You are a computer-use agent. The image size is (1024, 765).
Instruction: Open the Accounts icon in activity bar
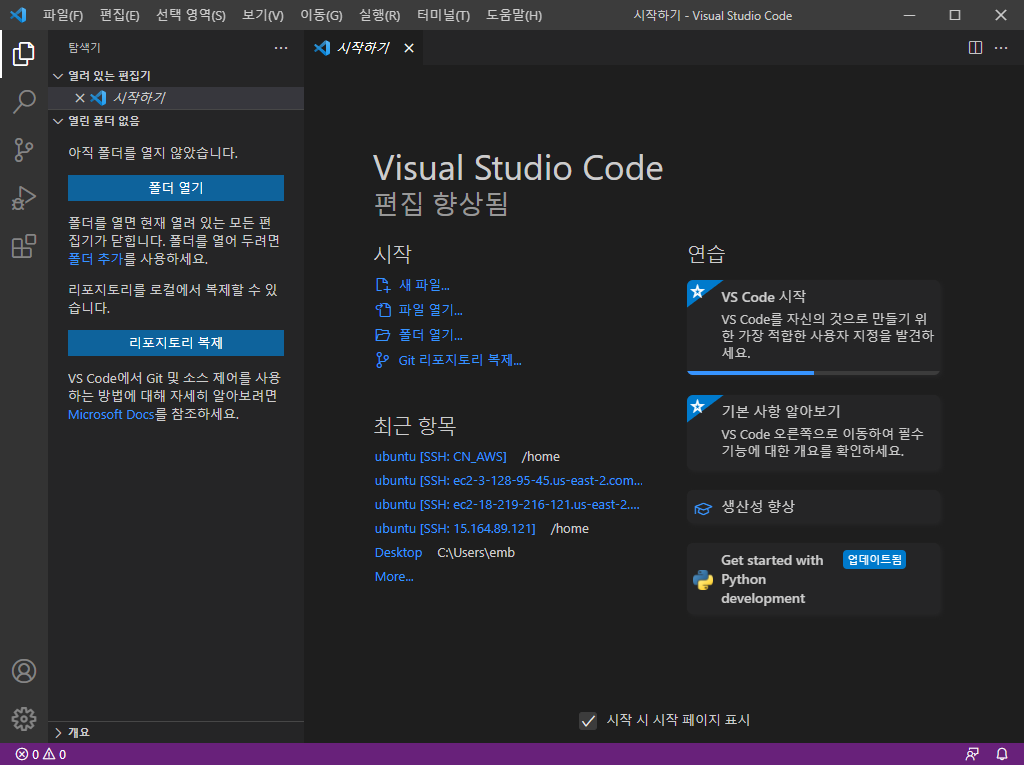(24, 671)
